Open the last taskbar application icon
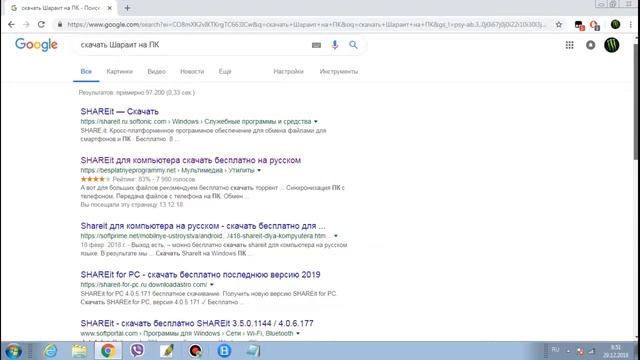Viewport: 640px width, 360px height. coord(253,351)
